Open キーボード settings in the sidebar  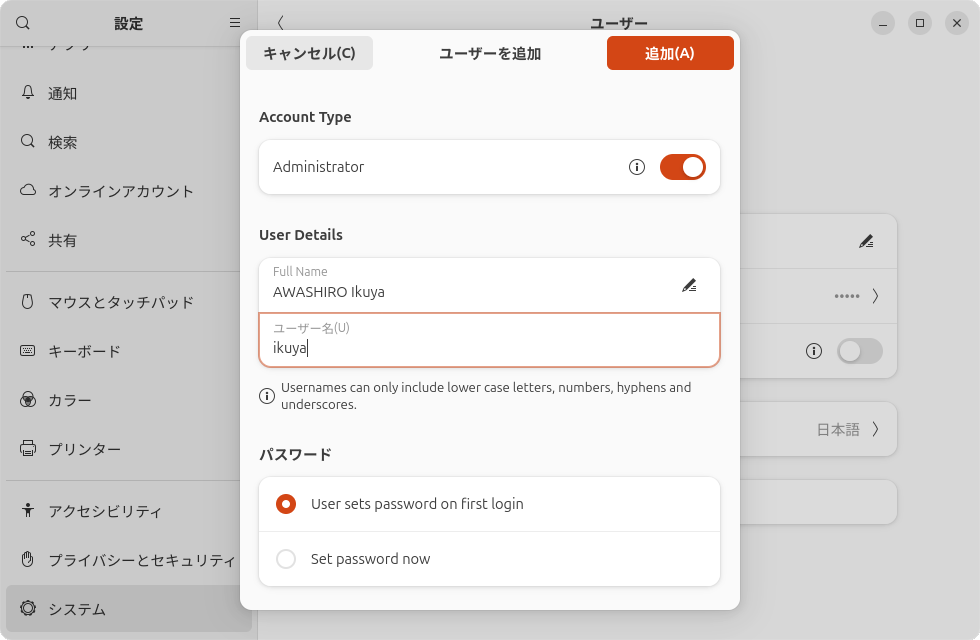tap(129, 351)
